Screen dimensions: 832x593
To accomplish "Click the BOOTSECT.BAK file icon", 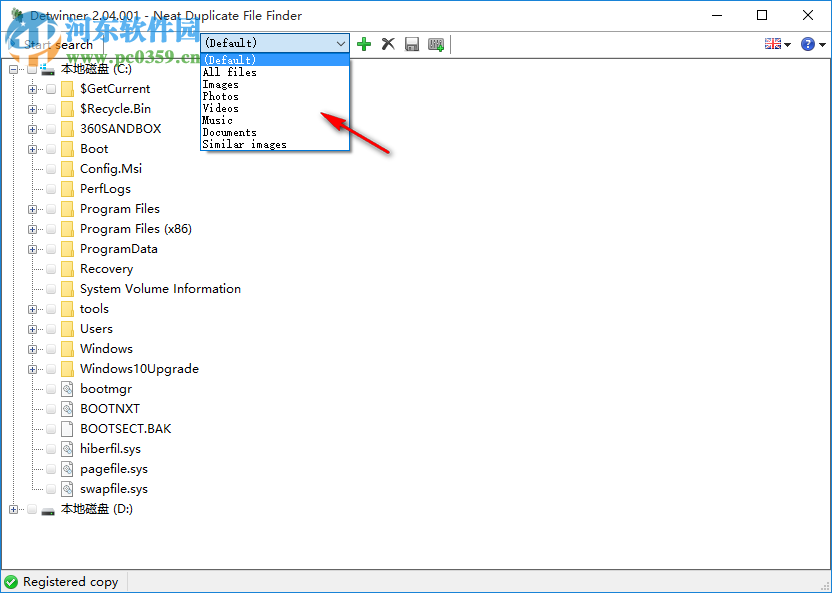I will click(67, 429).
